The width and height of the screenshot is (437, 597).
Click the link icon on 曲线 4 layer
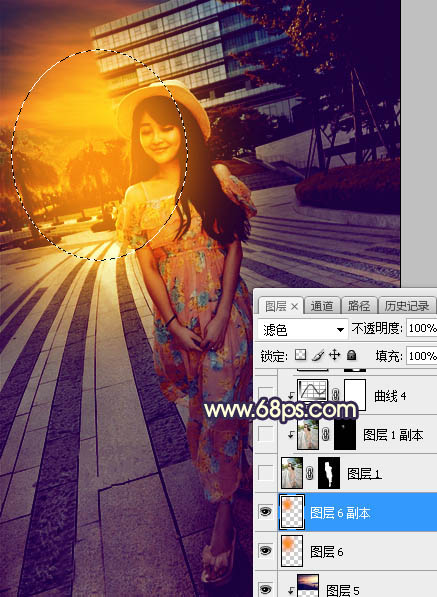pyautogui.click(x=335, y=395)
